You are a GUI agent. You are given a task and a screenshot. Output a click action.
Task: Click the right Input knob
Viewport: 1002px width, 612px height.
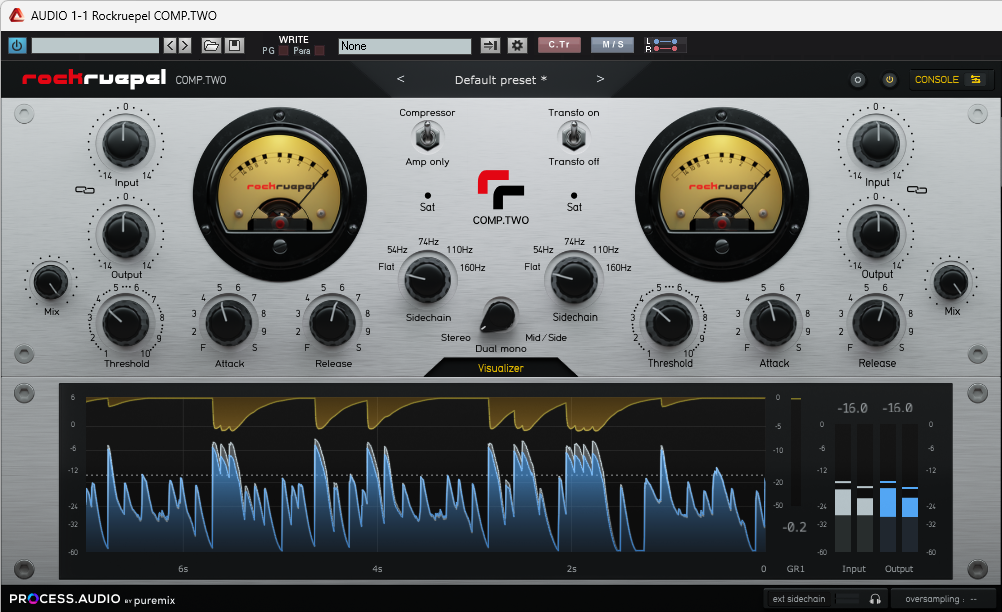coord(877,142)
